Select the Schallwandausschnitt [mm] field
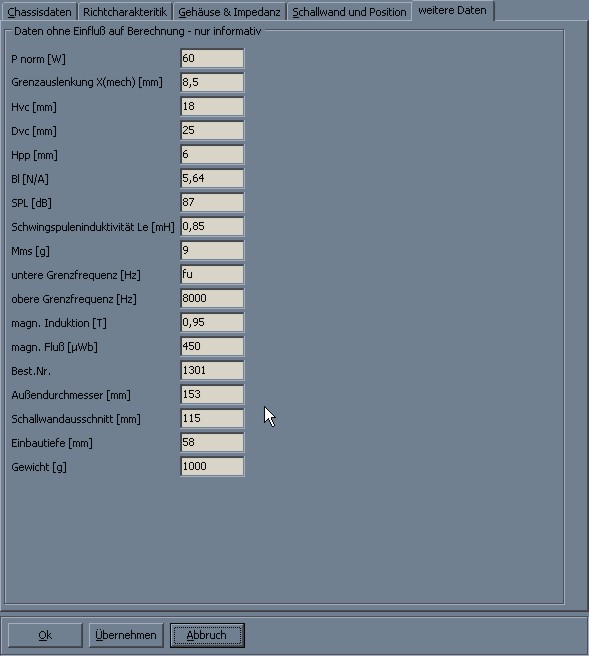Screen dimensions: 589x656 click(x=212, y=418)
